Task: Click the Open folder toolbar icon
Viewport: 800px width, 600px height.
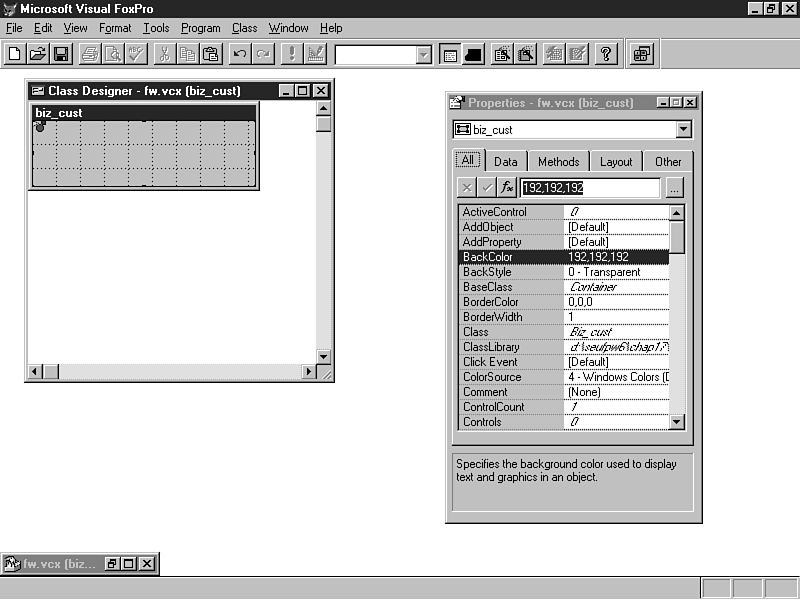Action: point(38,54)
